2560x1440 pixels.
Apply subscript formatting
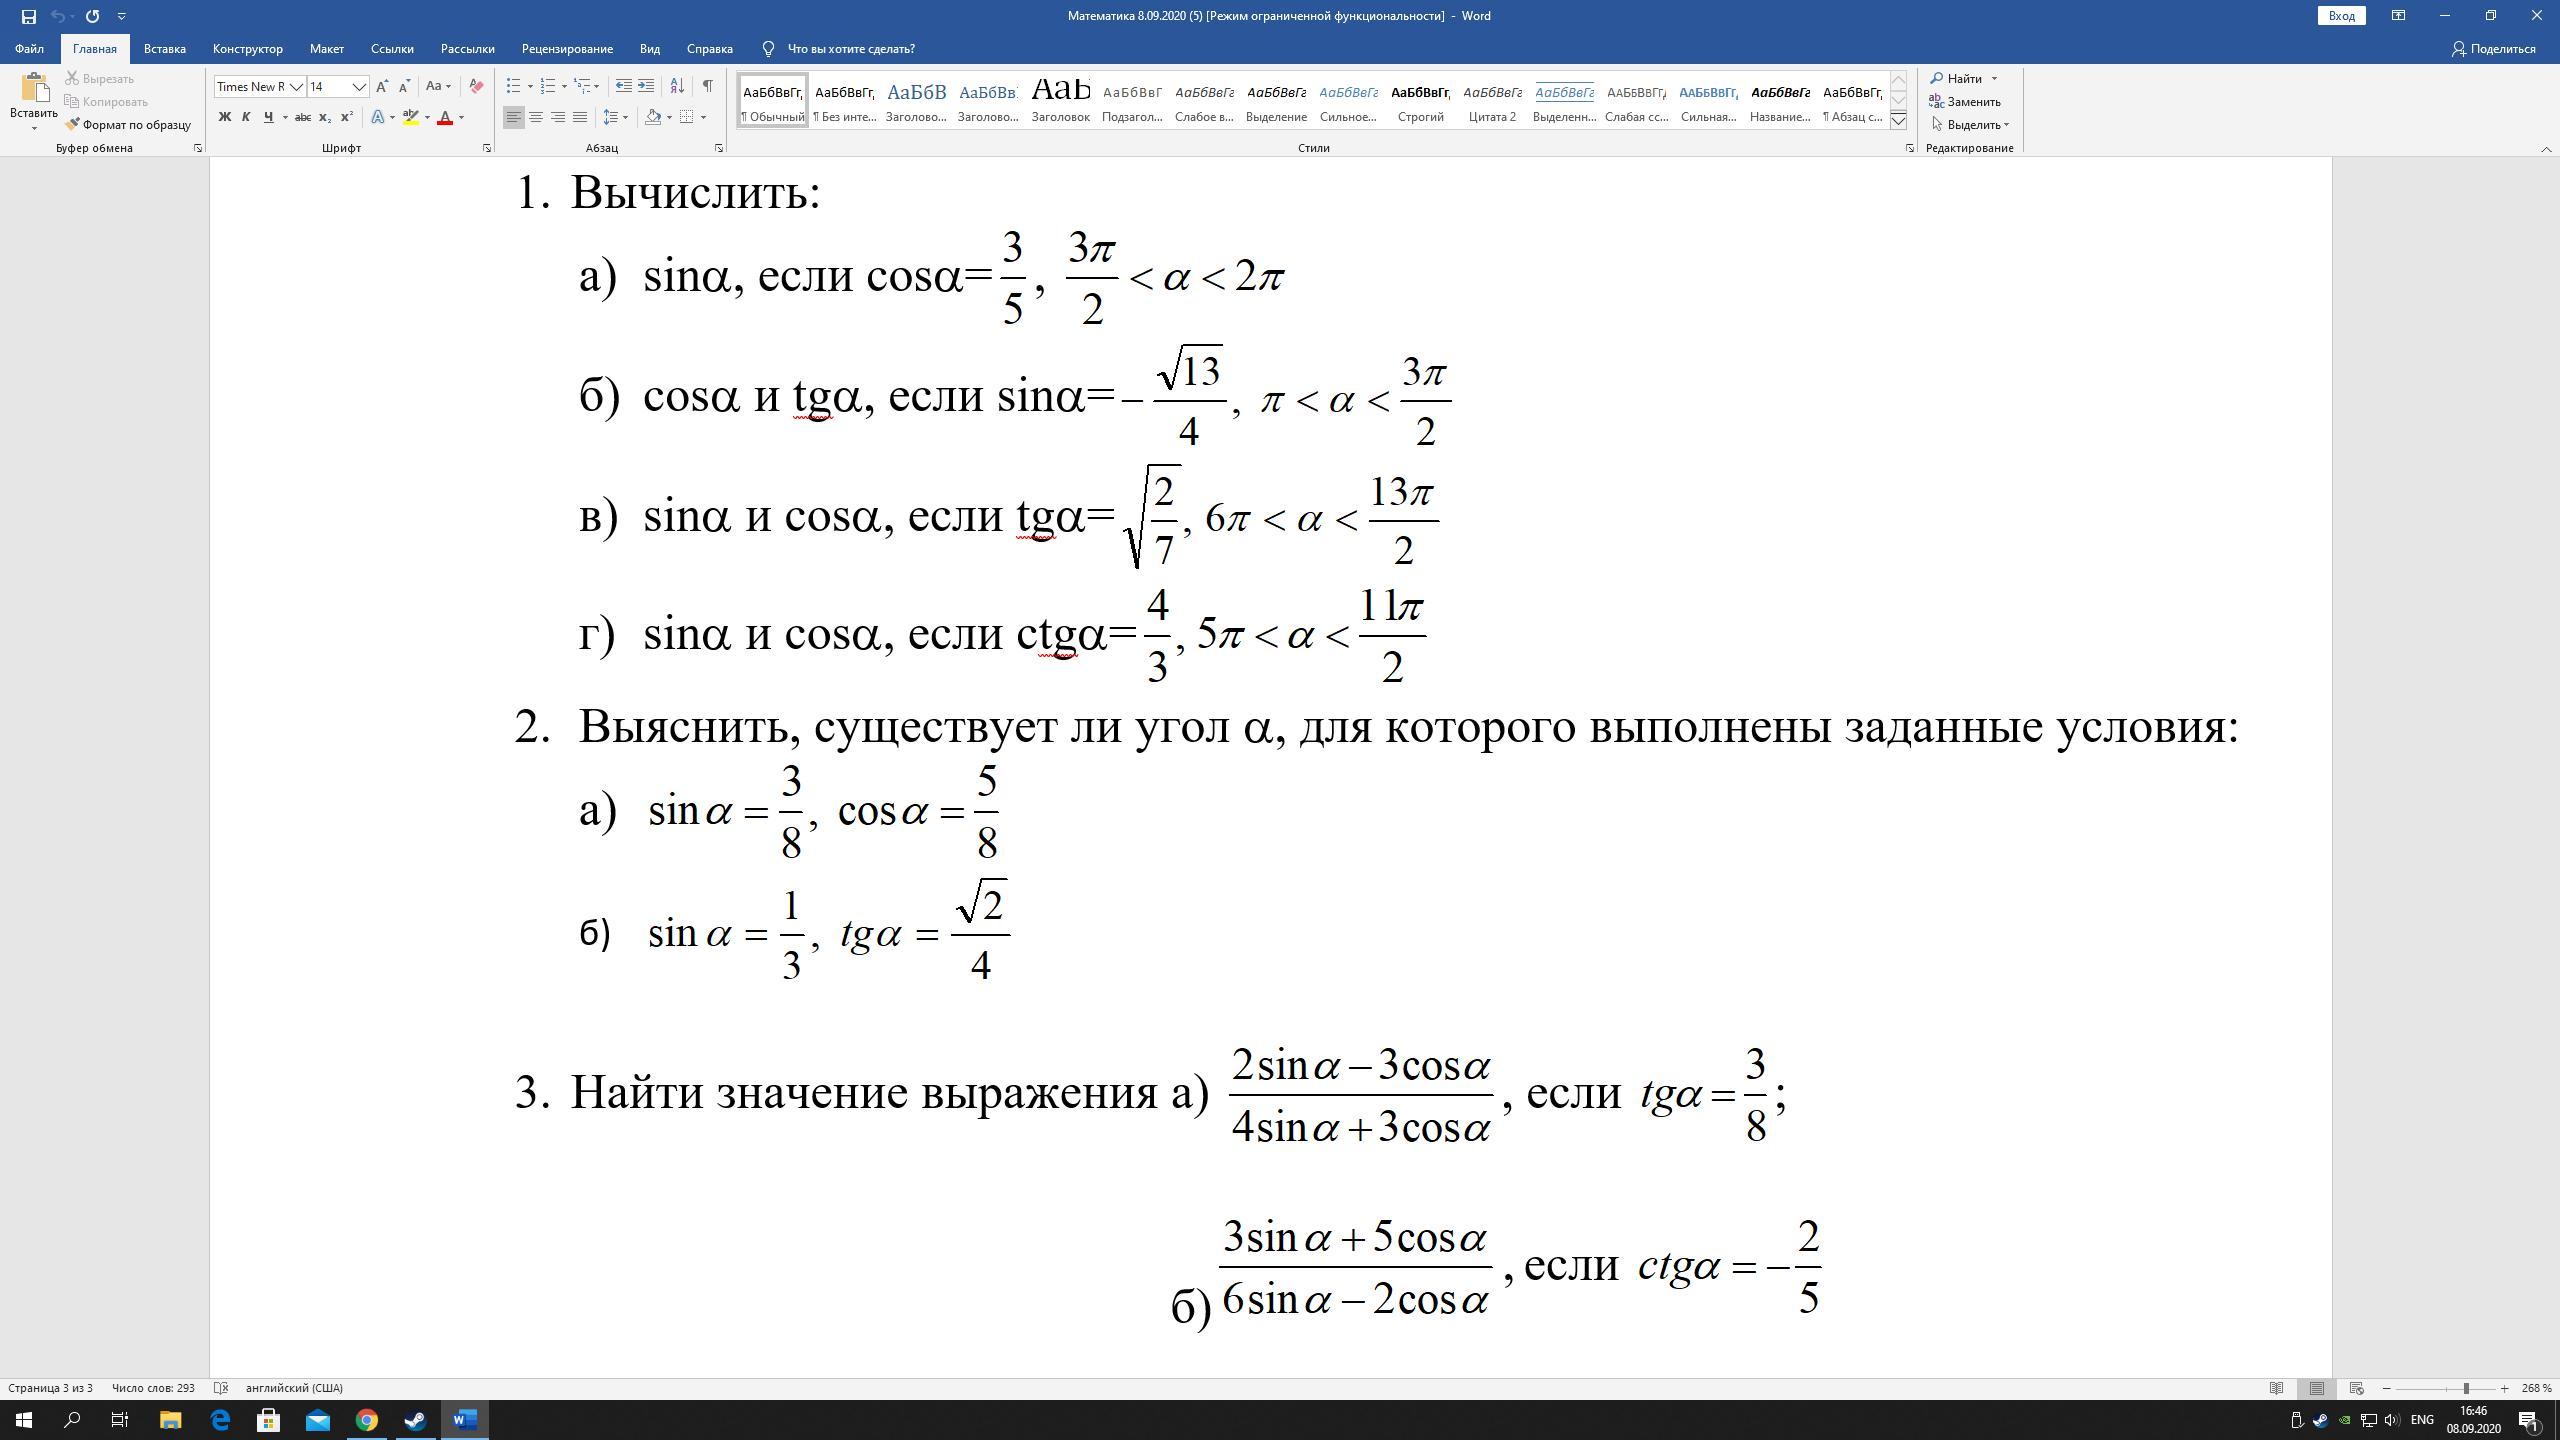click(324, 117)
